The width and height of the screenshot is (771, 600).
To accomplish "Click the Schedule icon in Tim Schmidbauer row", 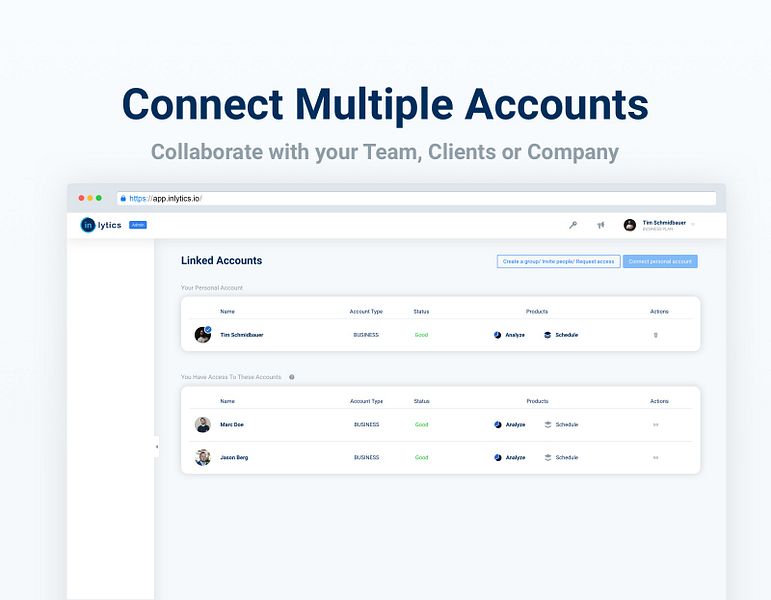I will (x=547, y=335).
